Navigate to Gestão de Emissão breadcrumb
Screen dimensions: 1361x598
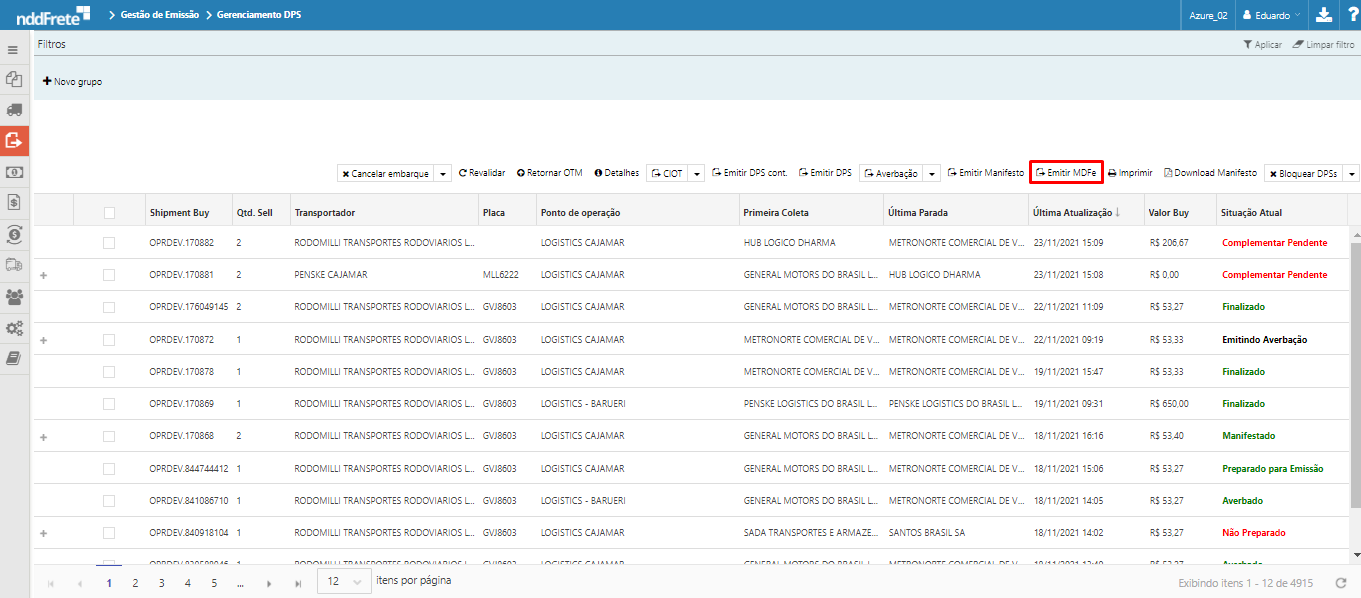point(159,15)
